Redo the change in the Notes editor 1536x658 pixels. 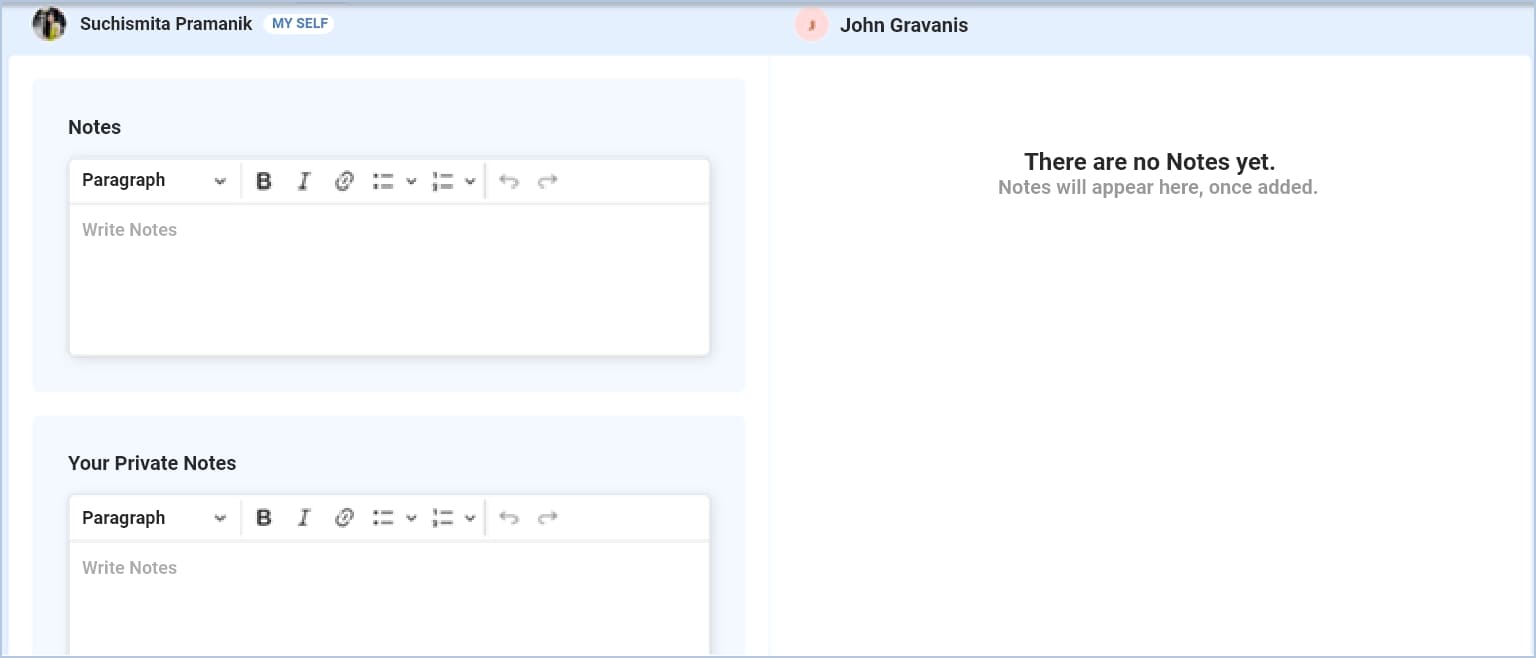(547, 181)
